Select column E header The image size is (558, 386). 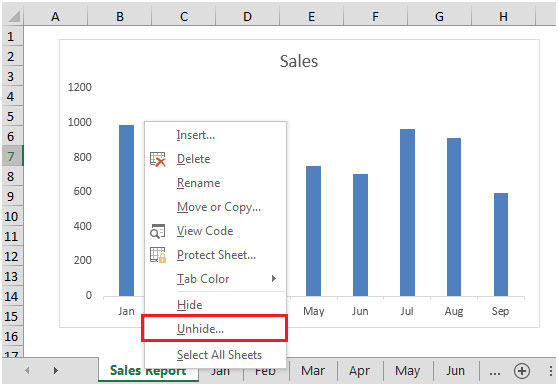coord(311,16)
